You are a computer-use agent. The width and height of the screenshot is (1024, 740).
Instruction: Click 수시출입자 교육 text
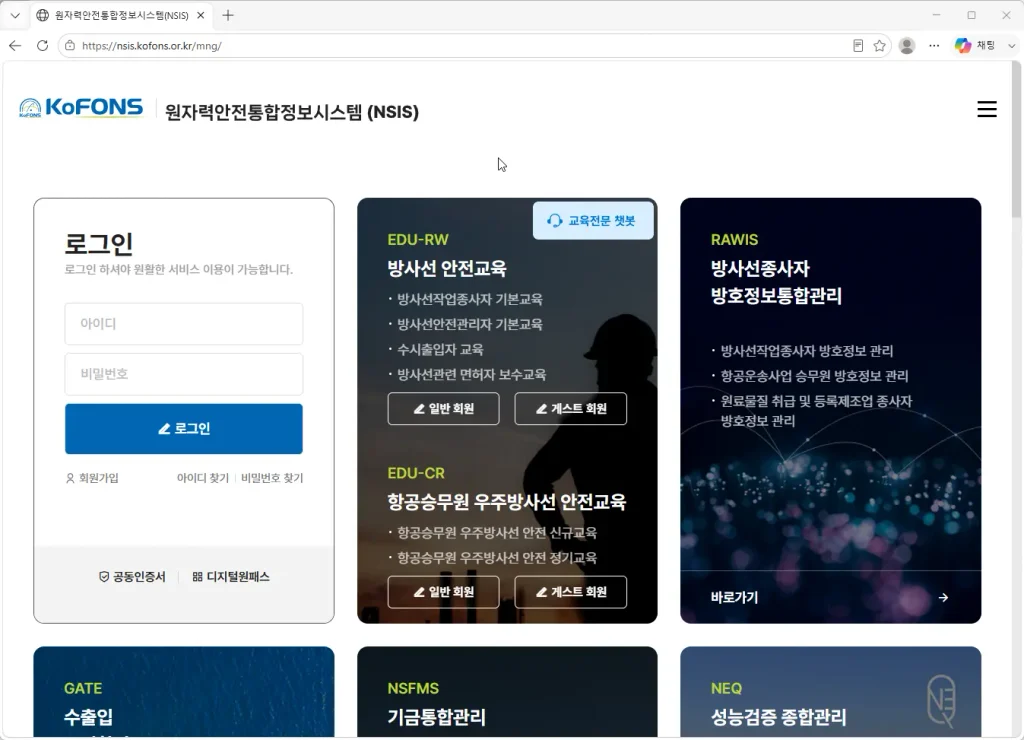(440, 349)
